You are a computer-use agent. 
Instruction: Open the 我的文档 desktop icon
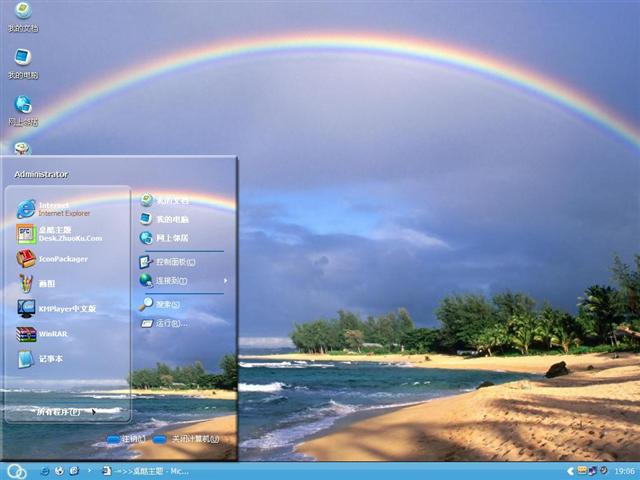point(23,17)
